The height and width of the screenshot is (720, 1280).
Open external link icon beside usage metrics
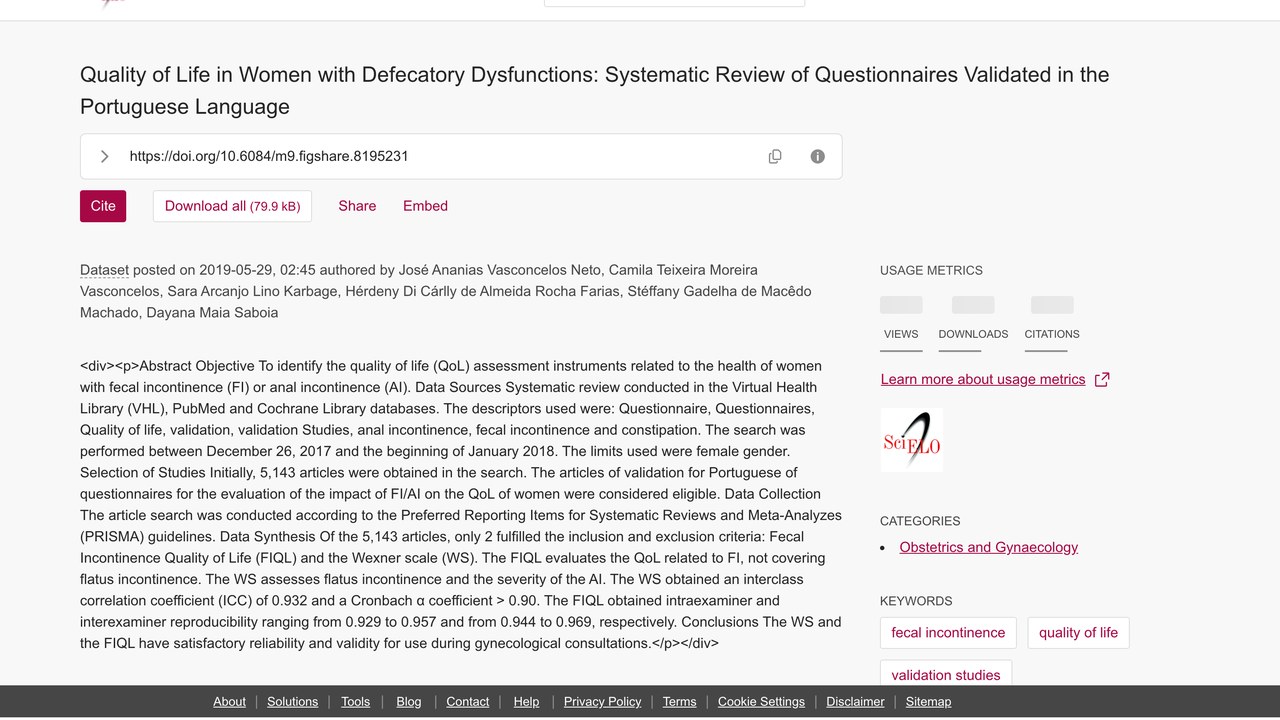pyautogui.click(x=1102, y=380)
